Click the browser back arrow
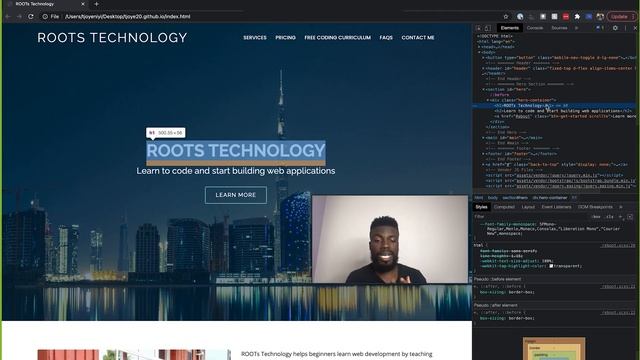 (8, 17)
